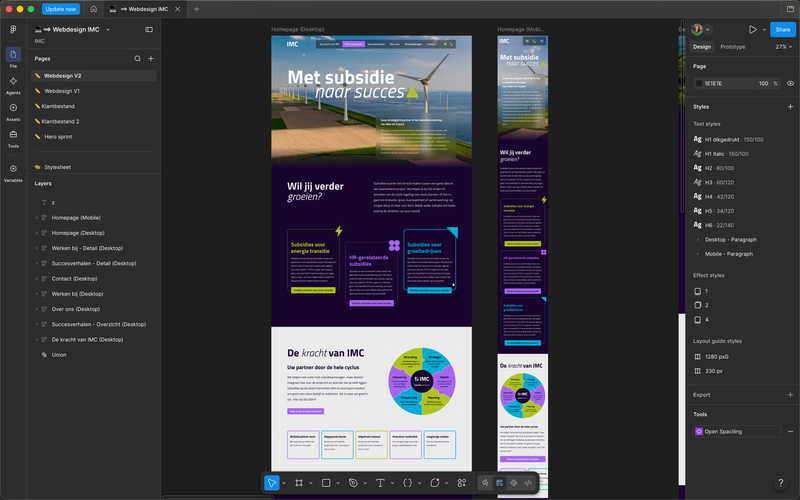Screen dimensions: 800x500
Task: Expand the Homepage (Desktop) layer
Action: pos(37,233)
